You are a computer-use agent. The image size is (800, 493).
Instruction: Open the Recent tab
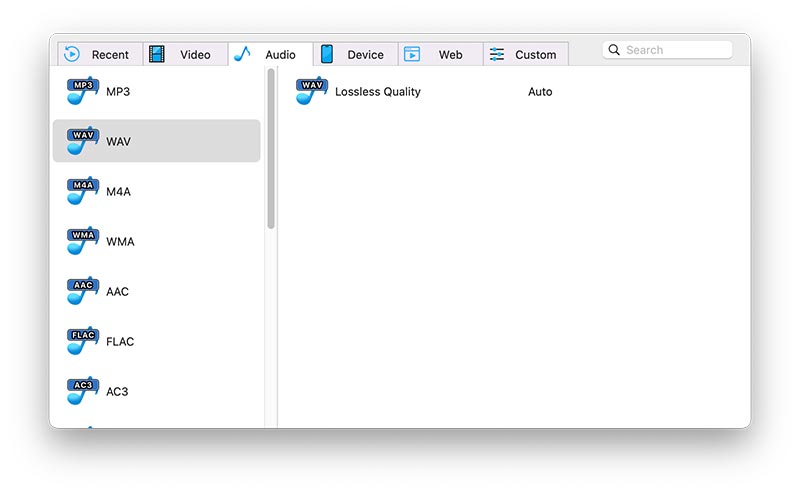point(100,55)
